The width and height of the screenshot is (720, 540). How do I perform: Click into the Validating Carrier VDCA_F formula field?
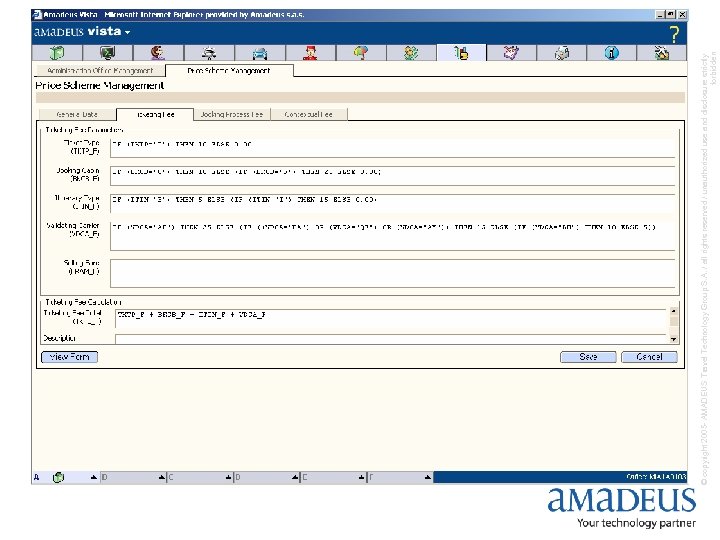coord(393,236)
